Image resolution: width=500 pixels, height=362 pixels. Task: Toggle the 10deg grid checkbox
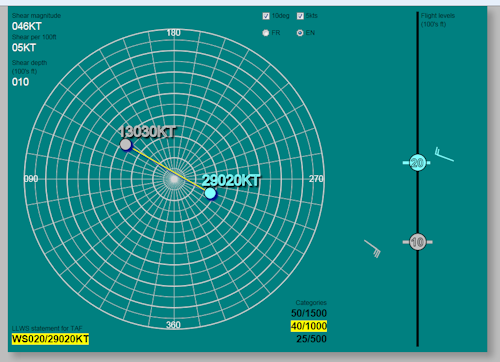tap(266, 16)
